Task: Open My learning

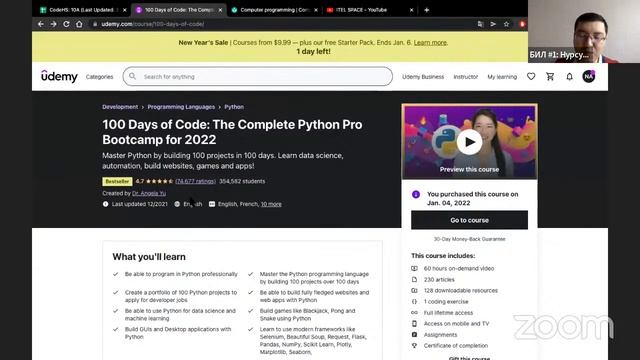Action: (502, 77)
